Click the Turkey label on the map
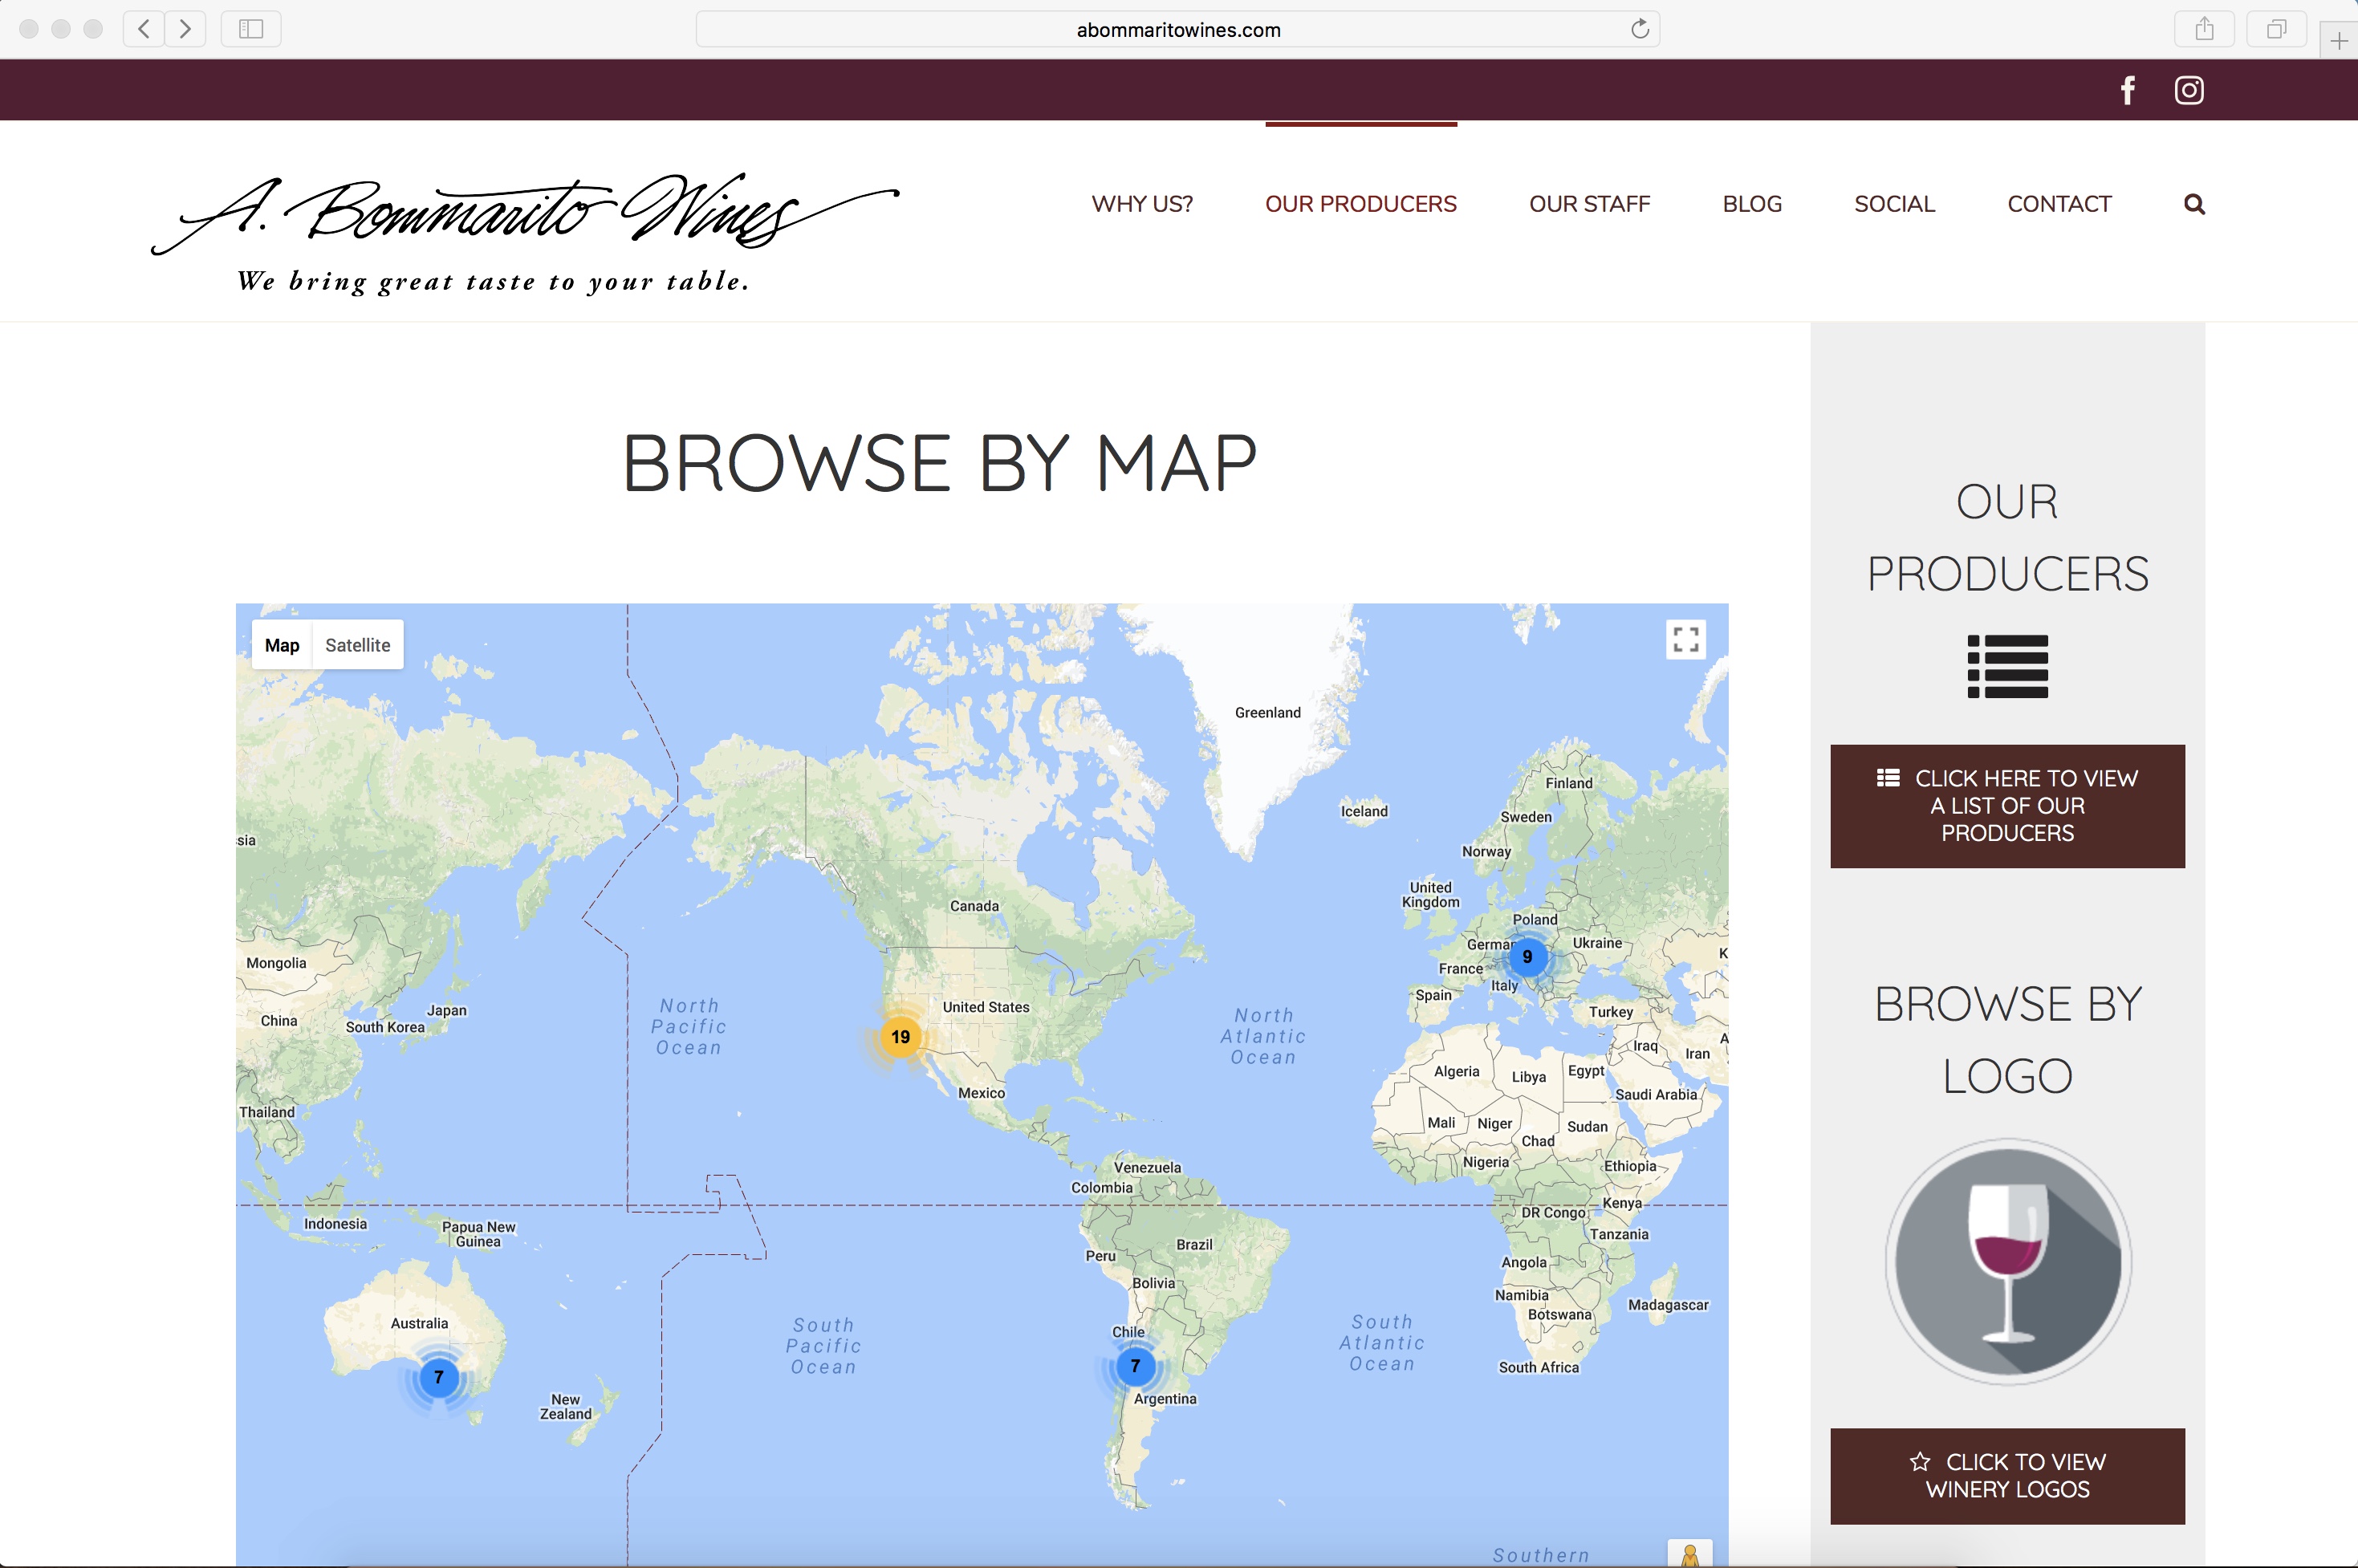The height and width of the screenshot is (1568, 2358). (1610, 1012)
